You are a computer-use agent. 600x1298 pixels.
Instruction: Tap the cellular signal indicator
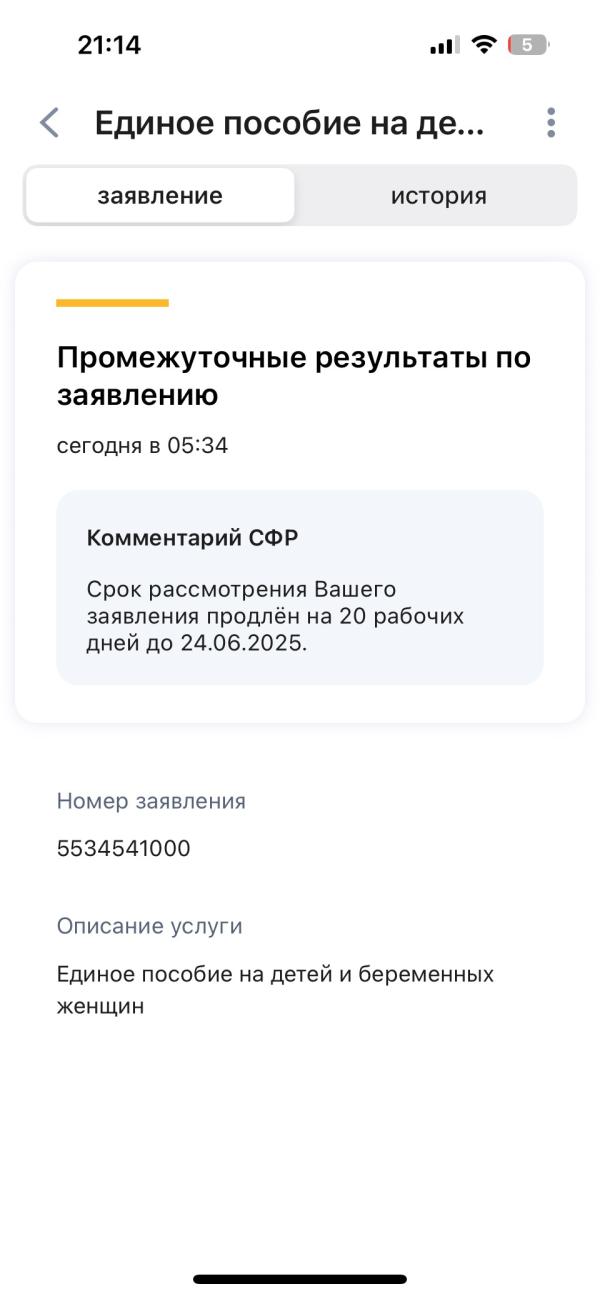[444, 43]
